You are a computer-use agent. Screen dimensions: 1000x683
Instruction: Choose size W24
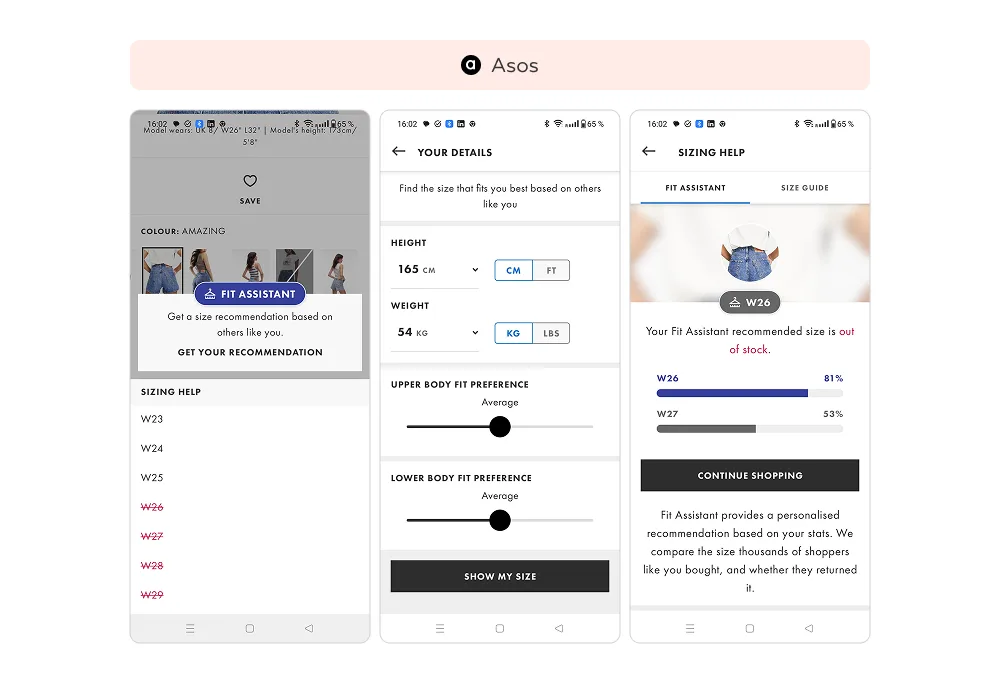(x=152, y=448)
